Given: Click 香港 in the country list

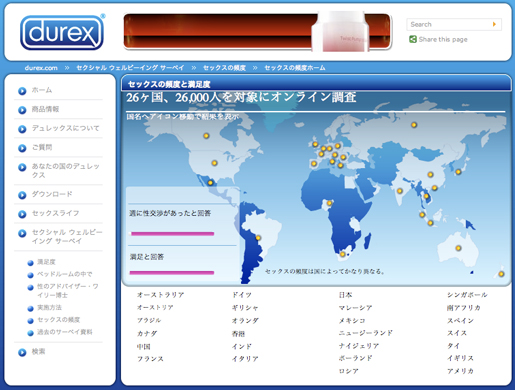Looking at the screenshot, I should coord(238,334).
